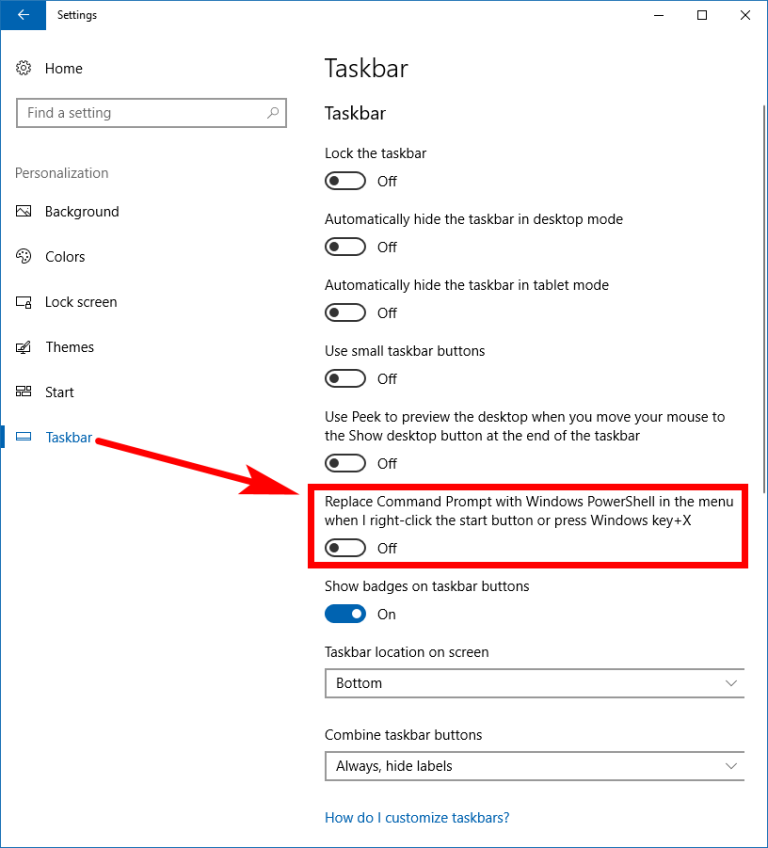Open Combine taskbar buttons dropdown
Screen dimensions: 768x848
tap(534, 766)
